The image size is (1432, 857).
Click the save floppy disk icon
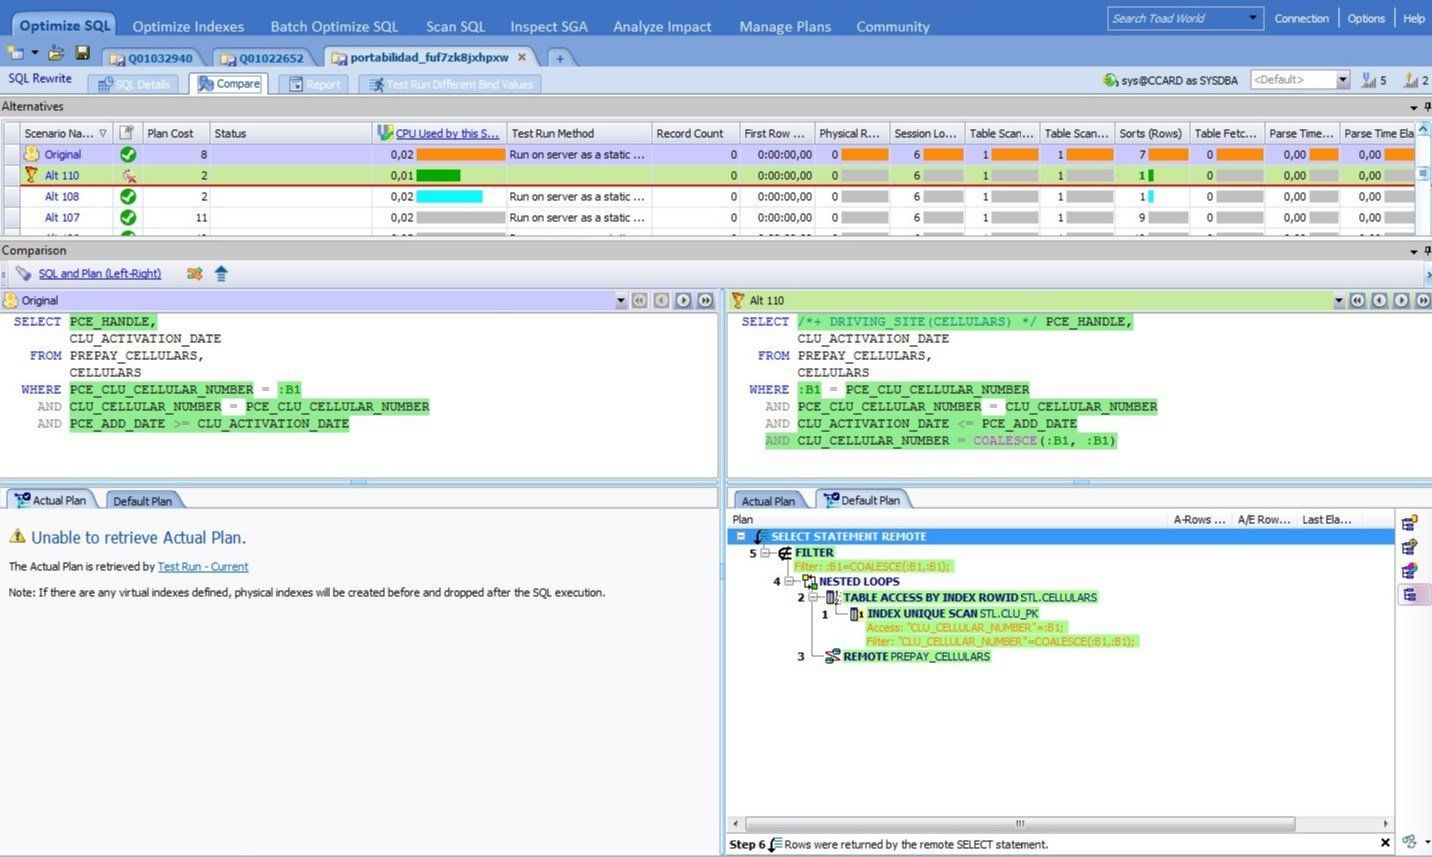point(83,53)
